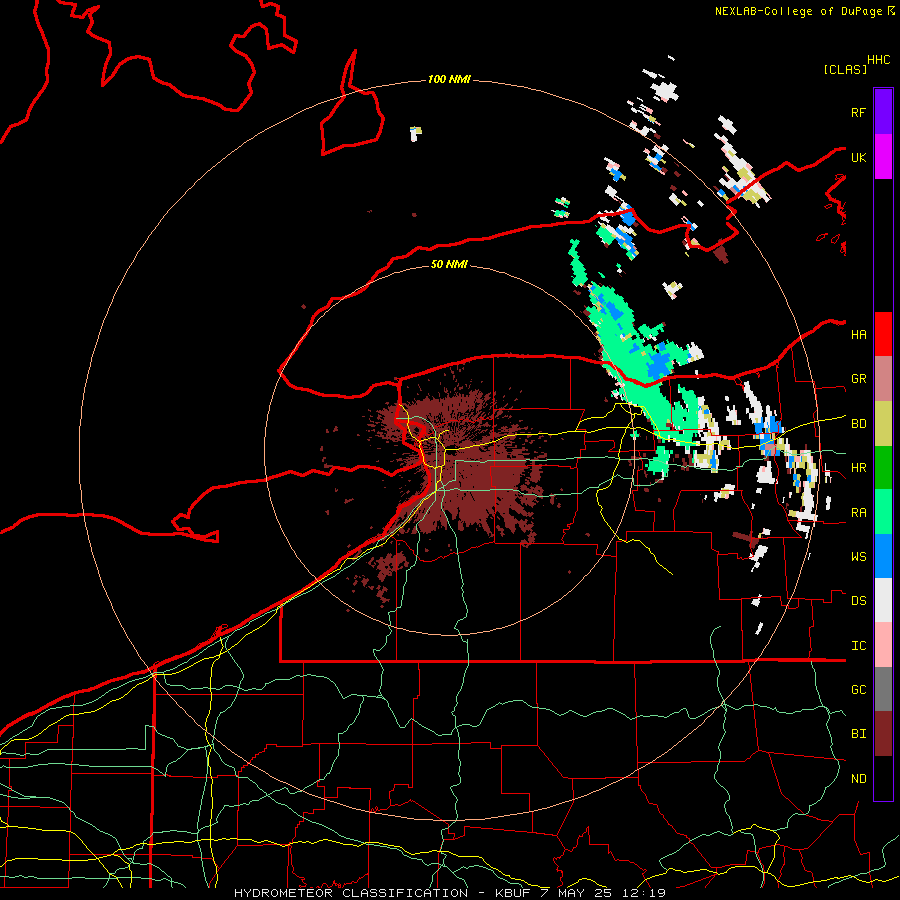
Task: Click the DS white legend swatch
Action: 883,600
